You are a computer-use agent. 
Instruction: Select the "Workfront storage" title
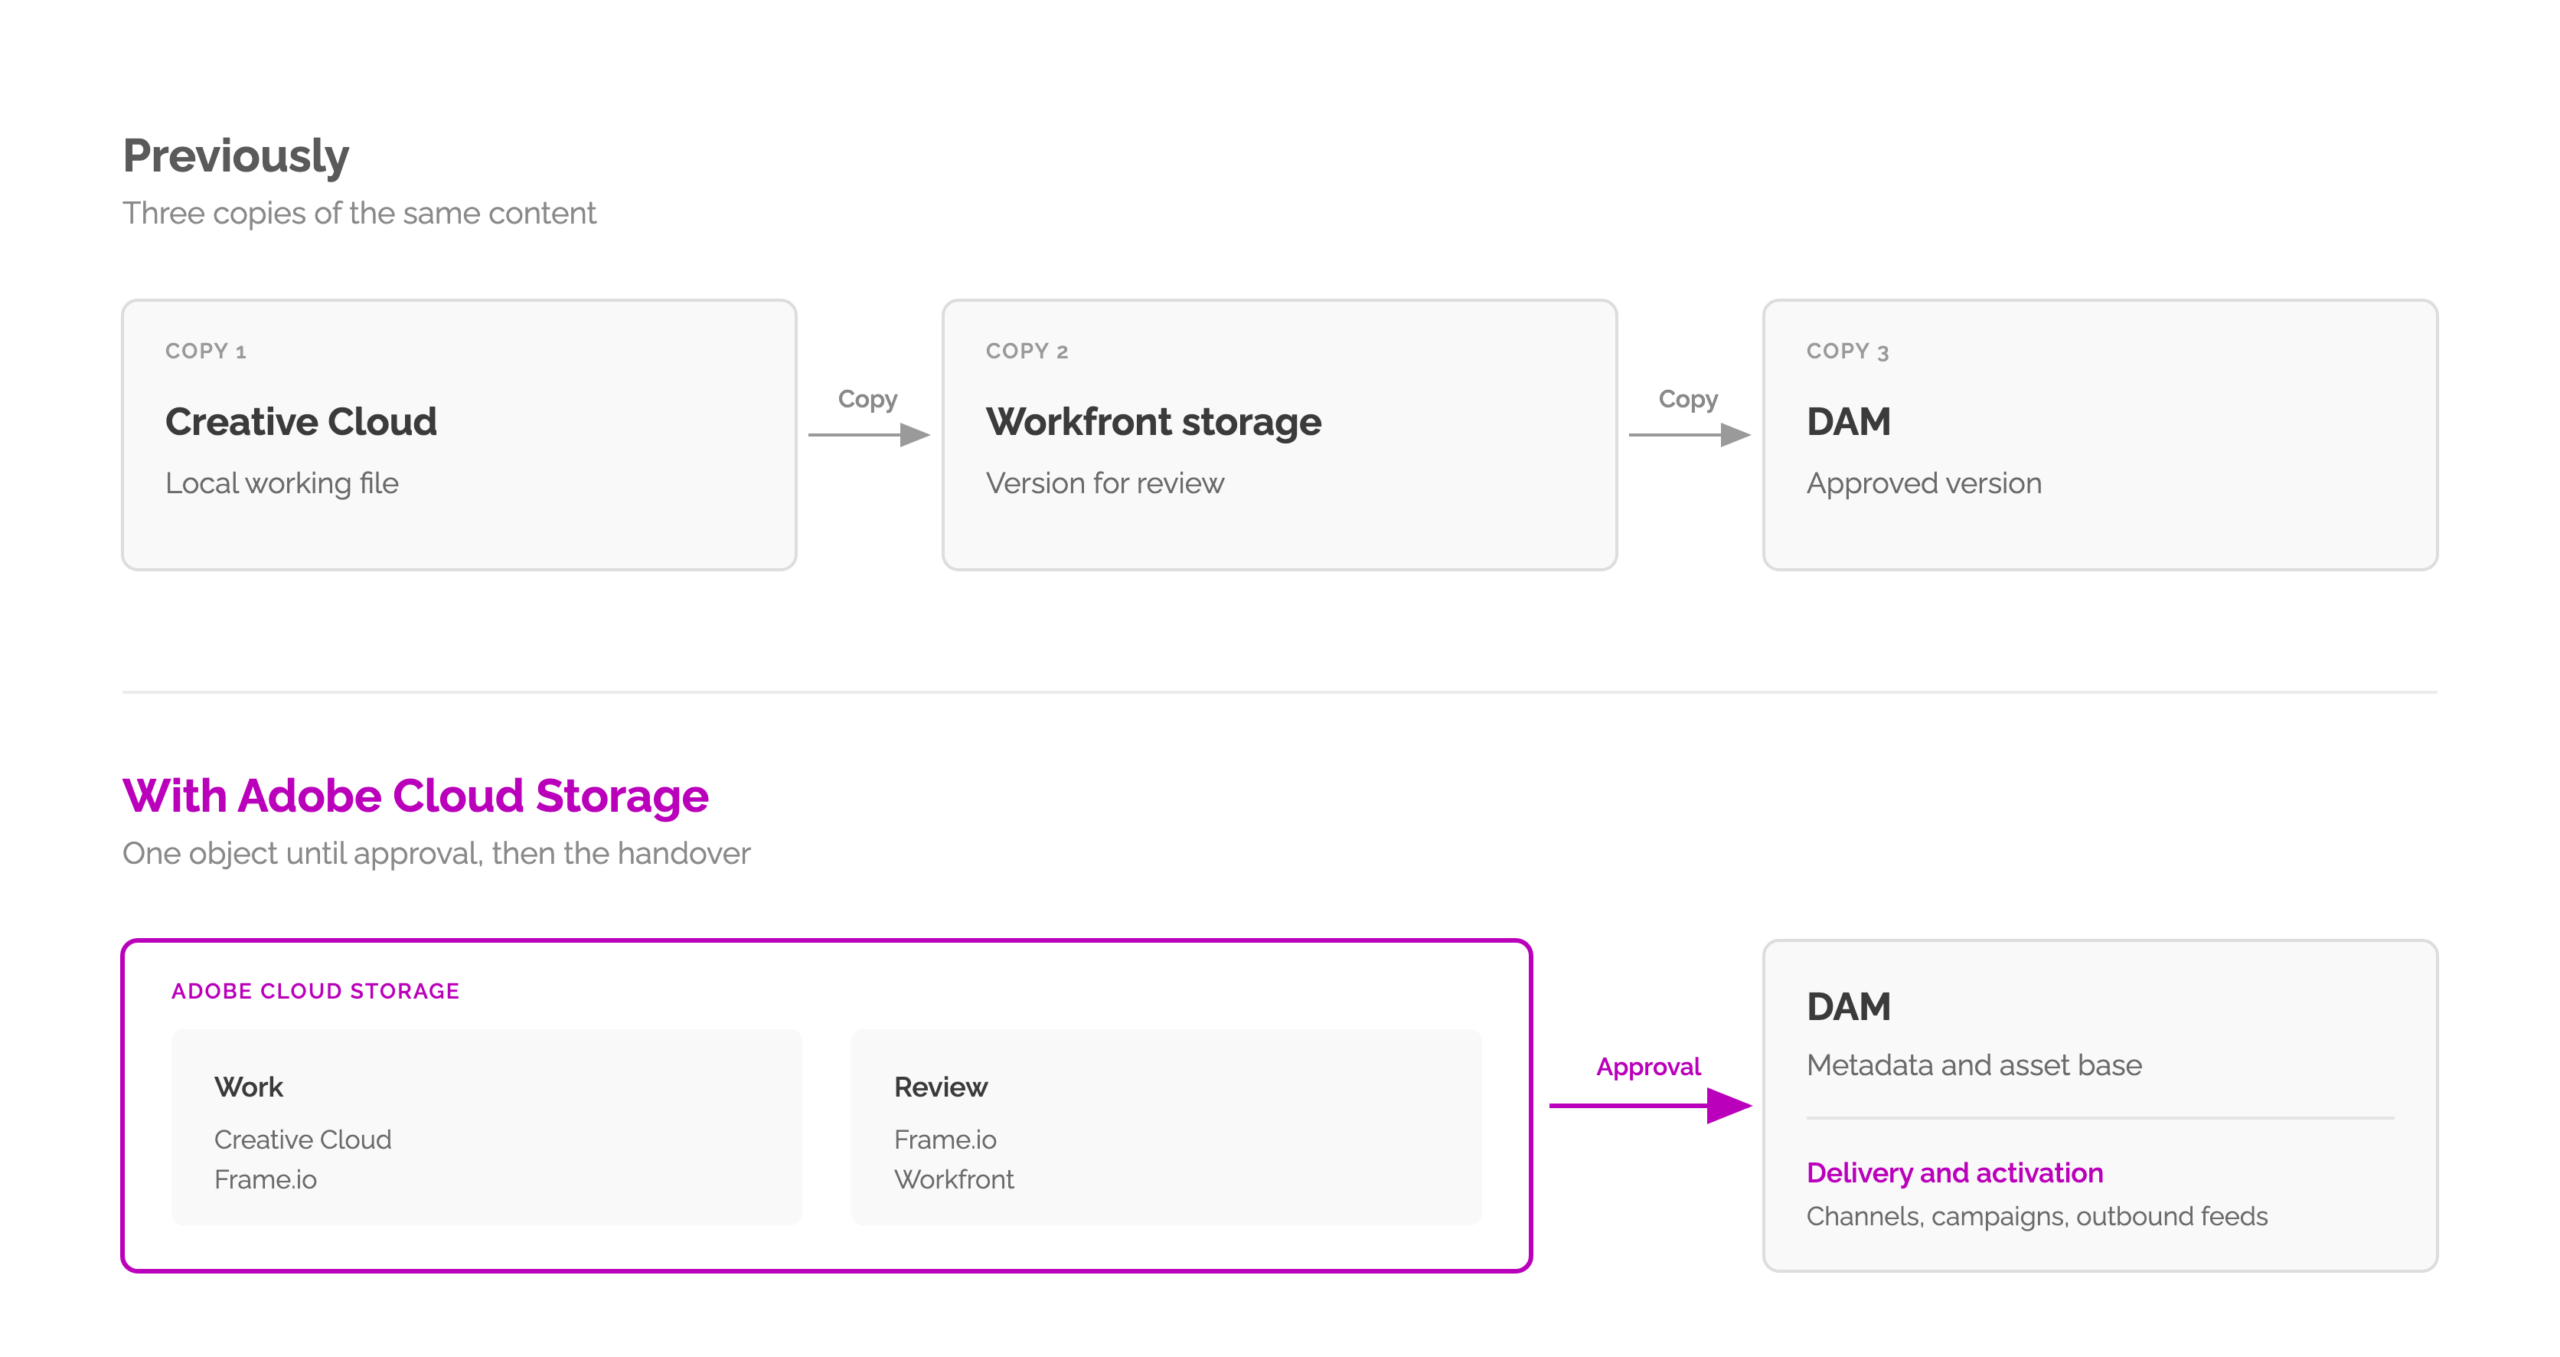(1153, 422)
